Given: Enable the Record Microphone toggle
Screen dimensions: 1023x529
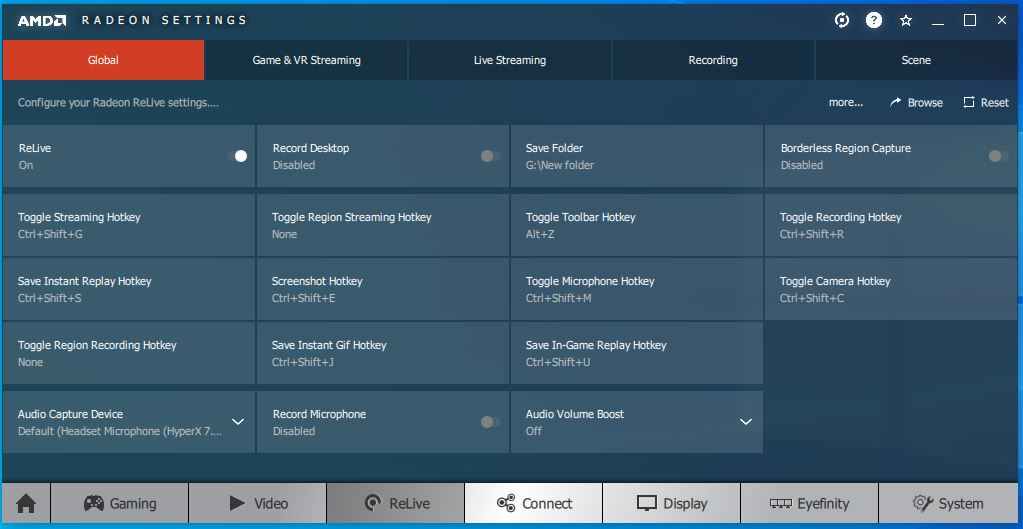Looking at the screenshot, I should pos(490,422).
